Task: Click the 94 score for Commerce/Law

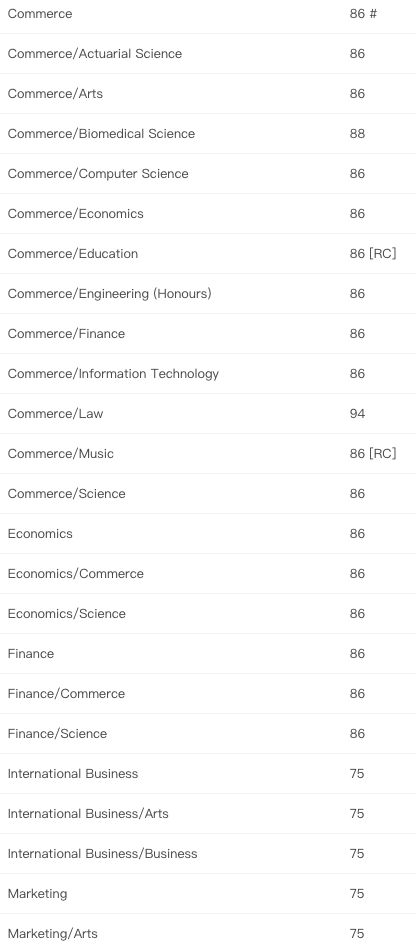Action: coord(357,414)
